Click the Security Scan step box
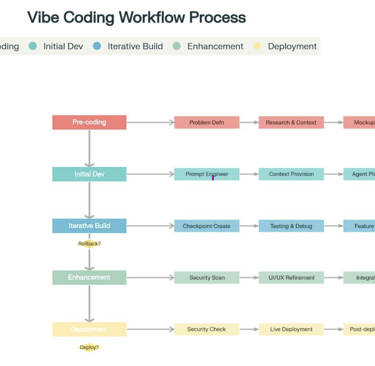 (x=207, y=278)
